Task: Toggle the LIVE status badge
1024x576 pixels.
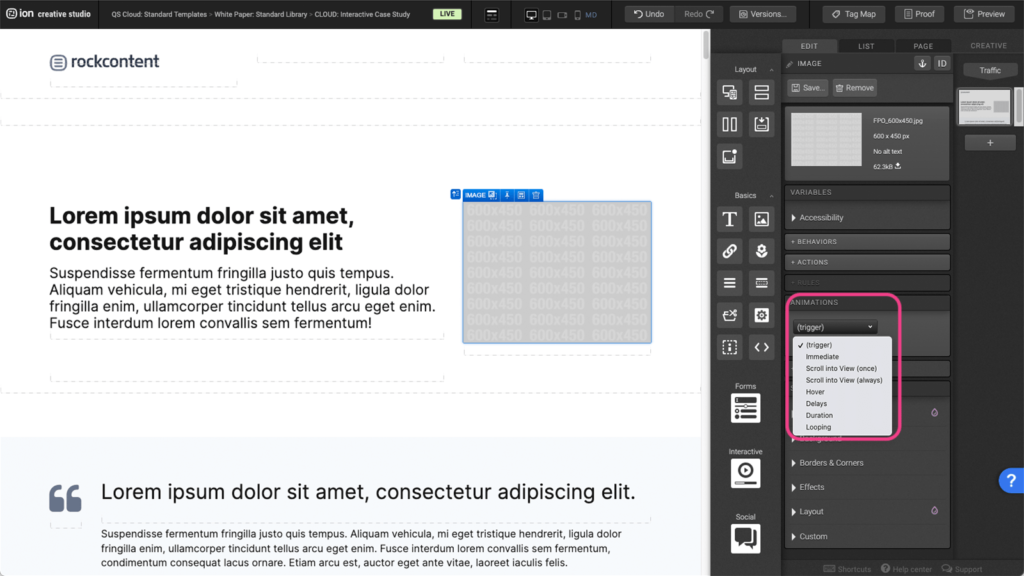Action: click(x=447, y=15)
